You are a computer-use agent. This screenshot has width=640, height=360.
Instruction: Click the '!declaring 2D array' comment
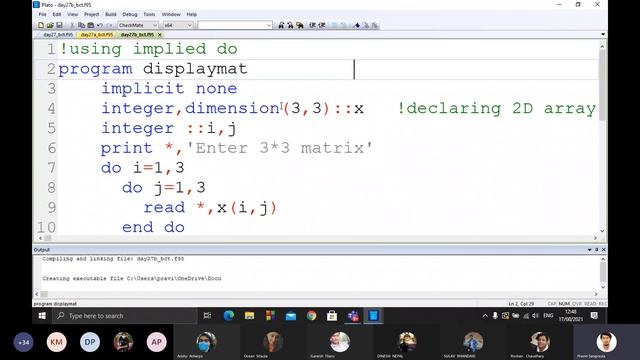point(497,109)
